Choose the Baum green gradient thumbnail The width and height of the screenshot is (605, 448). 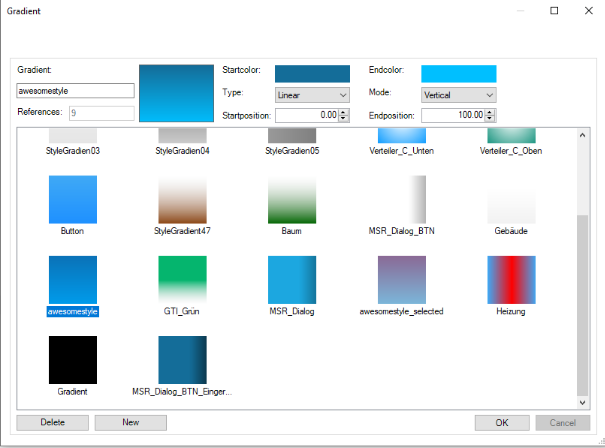292,199
